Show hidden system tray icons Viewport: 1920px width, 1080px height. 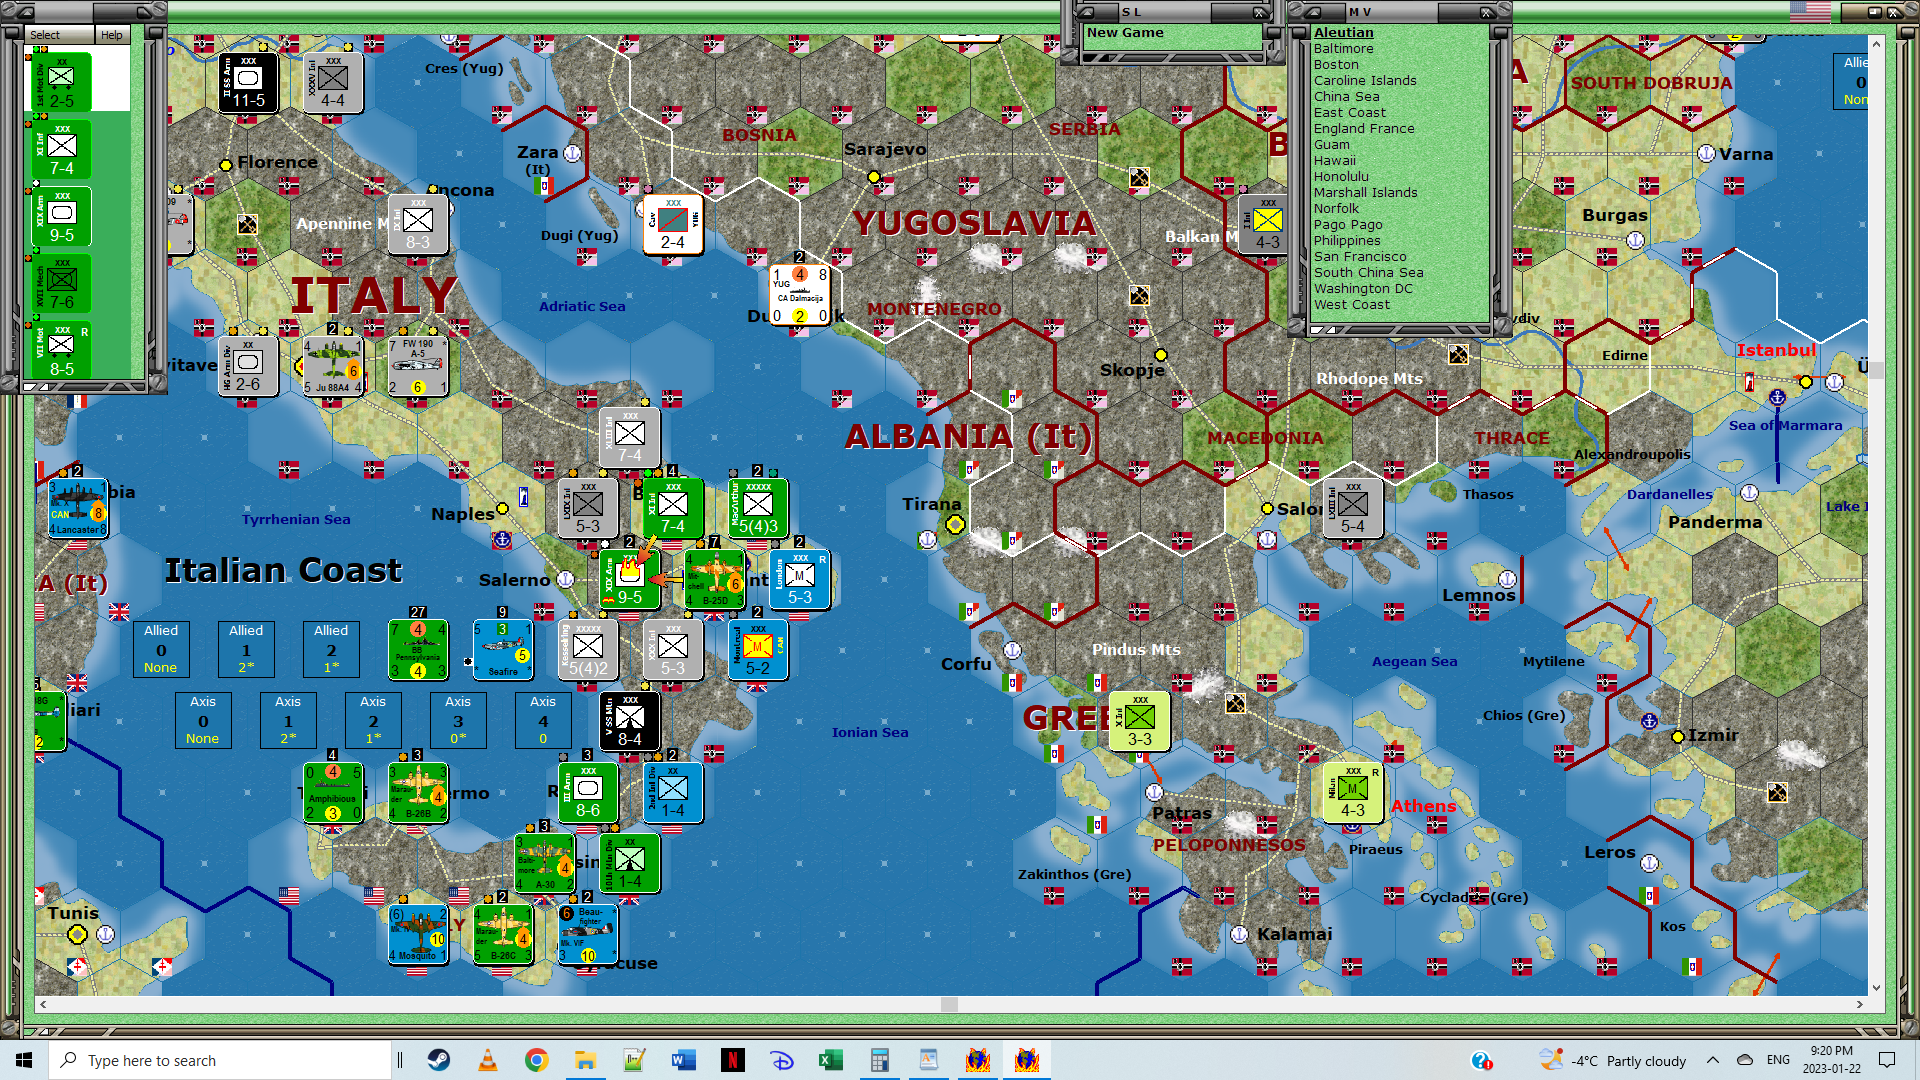(1713, 1060)
